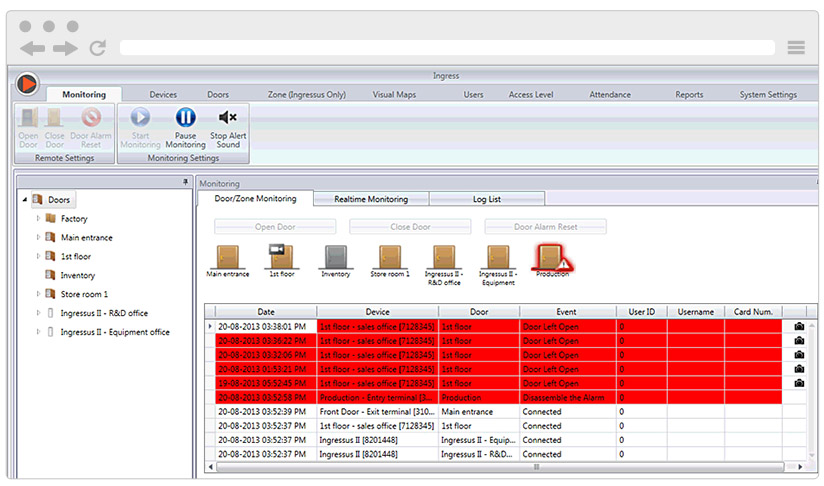Open camera snapshot for 03:38:01 PM event
This screenshot has height=486, width=824.
point(799,326)
